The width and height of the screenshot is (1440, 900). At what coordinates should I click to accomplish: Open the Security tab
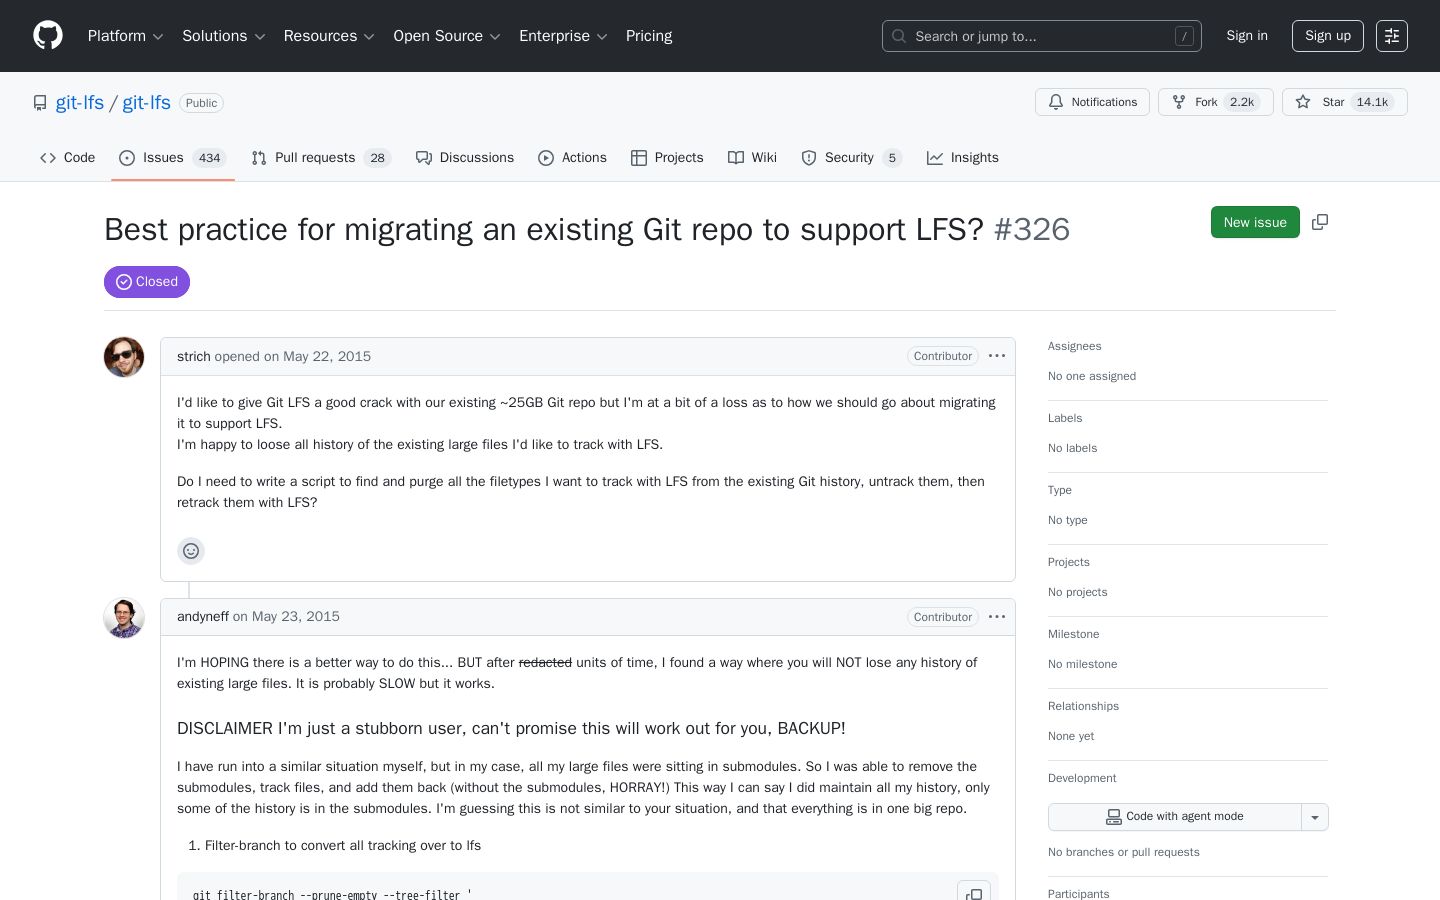click(x=851, y=158)
